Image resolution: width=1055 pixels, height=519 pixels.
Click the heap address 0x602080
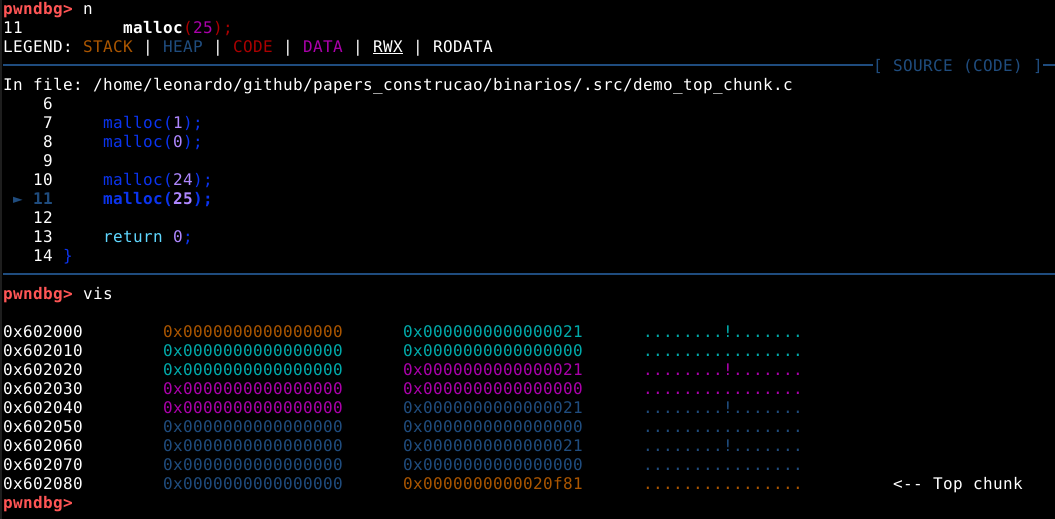(x=43, y=484)
